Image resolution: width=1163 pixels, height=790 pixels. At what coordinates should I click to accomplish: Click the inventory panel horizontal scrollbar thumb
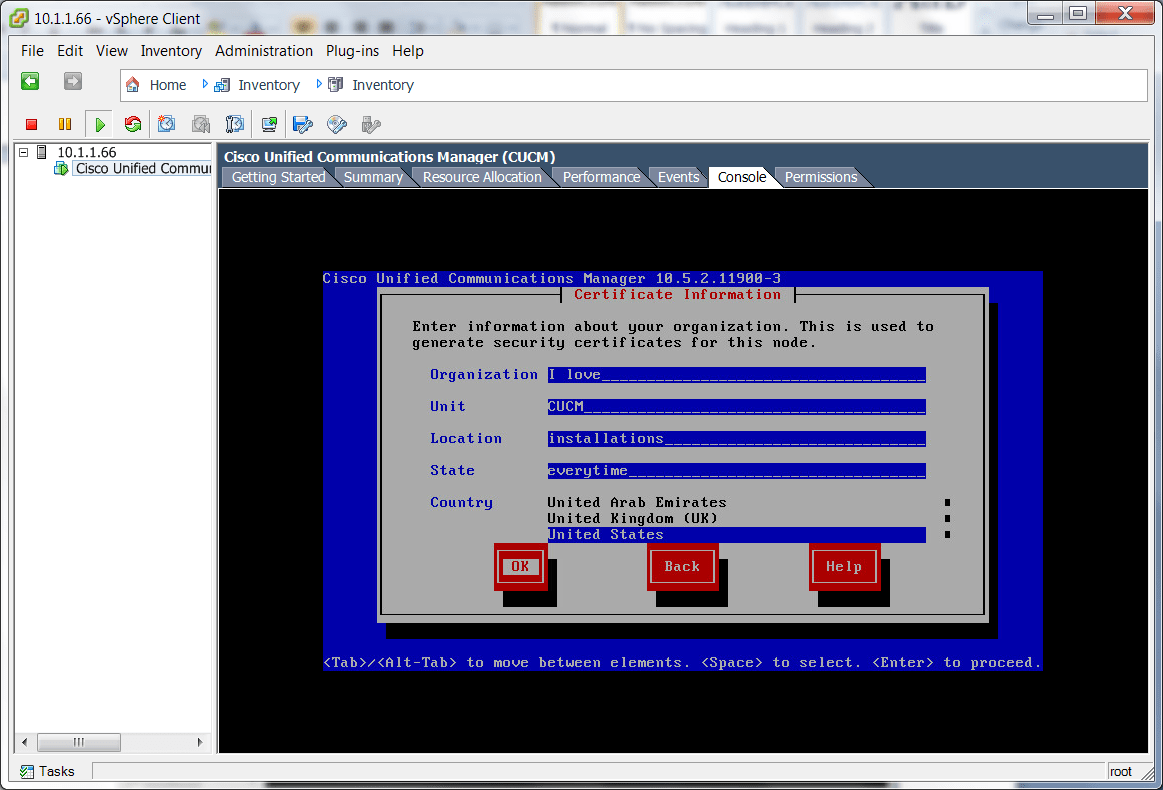click(79, 742)
